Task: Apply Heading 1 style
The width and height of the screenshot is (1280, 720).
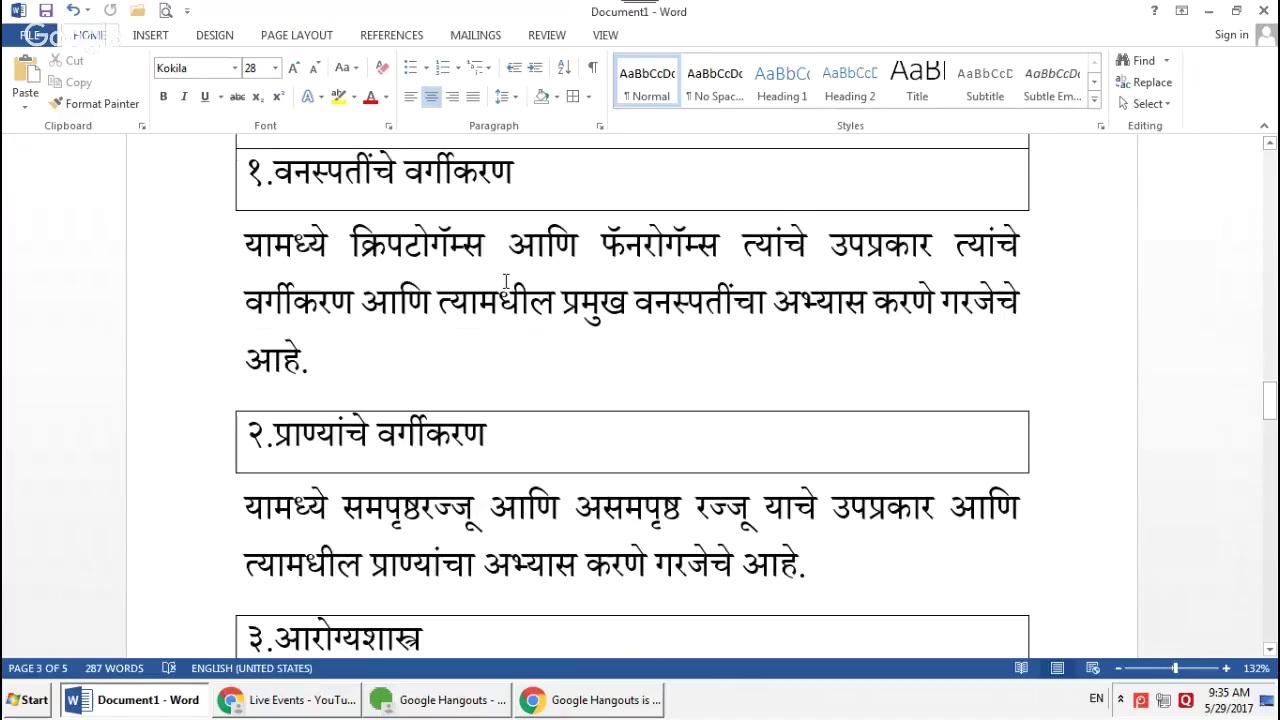Action: pos(782,83)
